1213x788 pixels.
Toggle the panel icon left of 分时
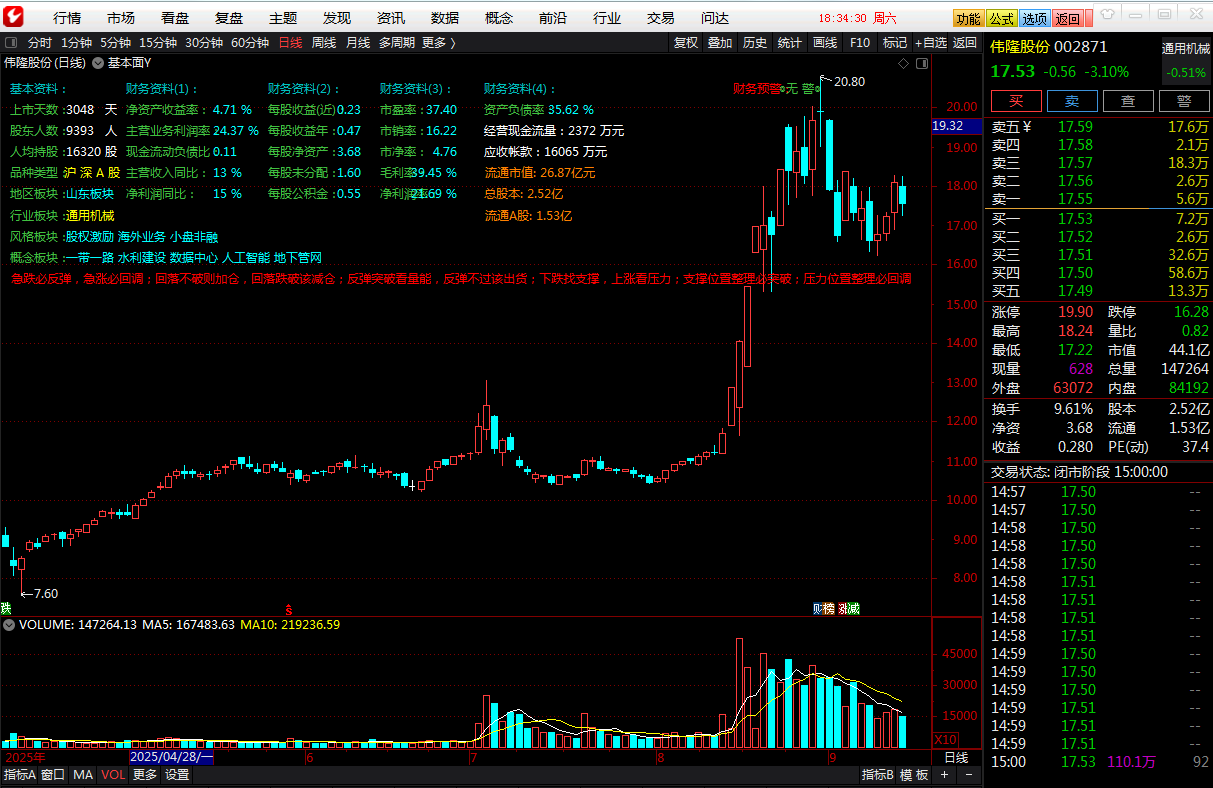(x=12, y=43)
